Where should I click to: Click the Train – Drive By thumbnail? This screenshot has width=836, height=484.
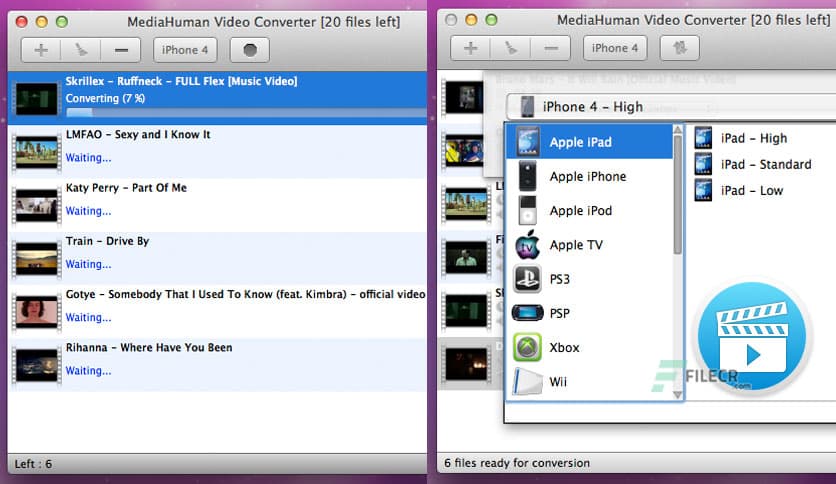click(37, 259)
